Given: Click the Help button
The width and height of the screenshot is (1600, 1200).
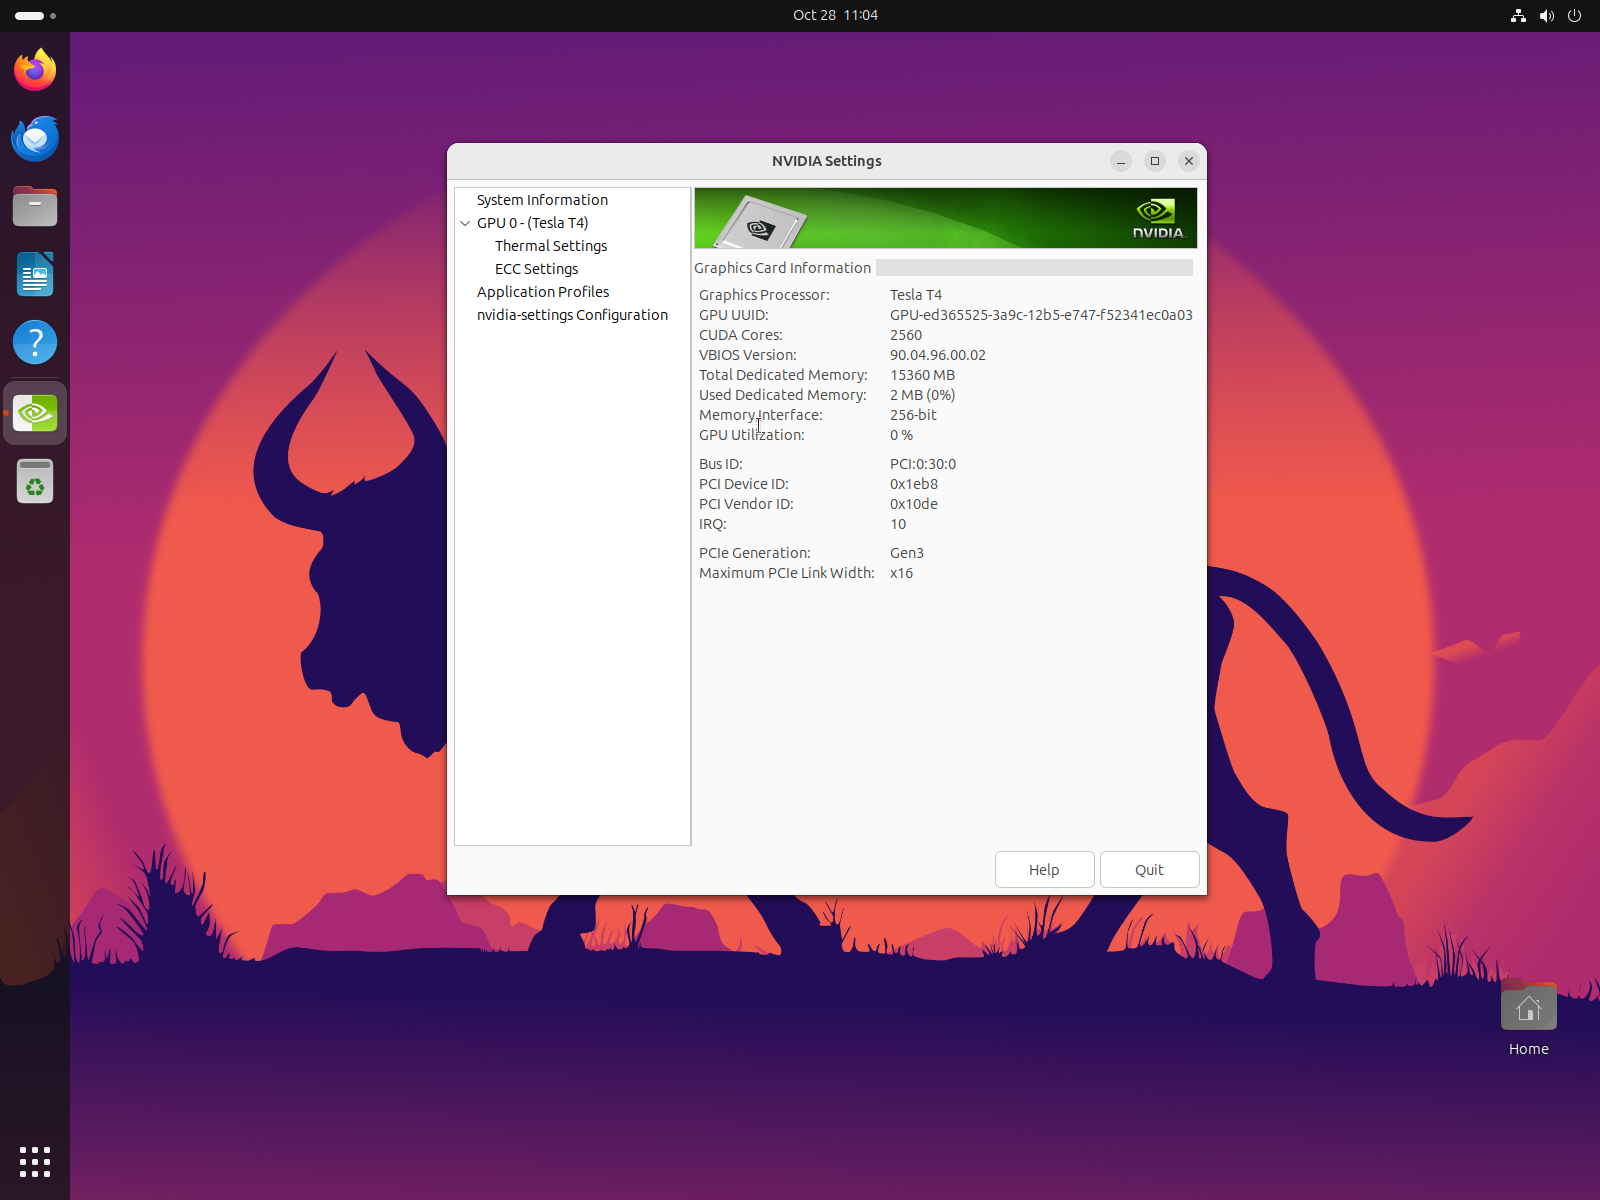Looking at the screenshot, I should click(x=1044, y=870).
